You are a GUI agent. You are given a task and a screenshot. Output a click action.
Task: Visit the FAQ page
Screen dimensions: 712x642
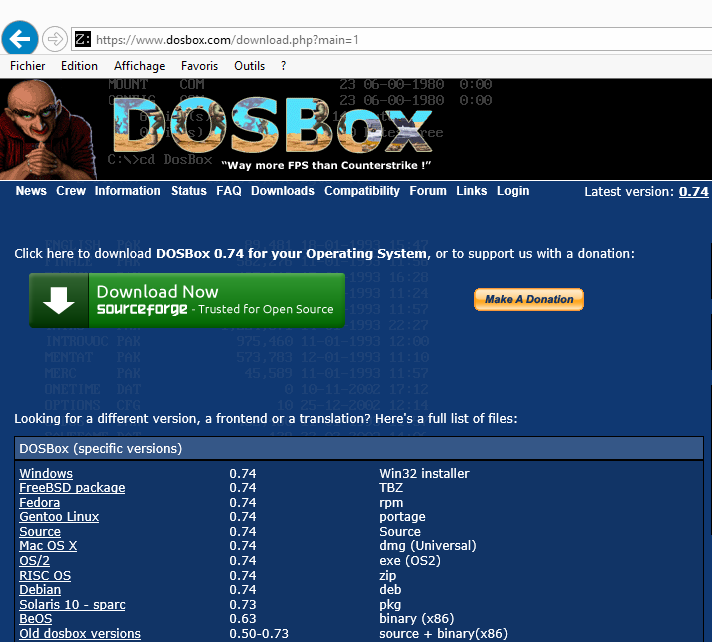click(x=229, y=191)
